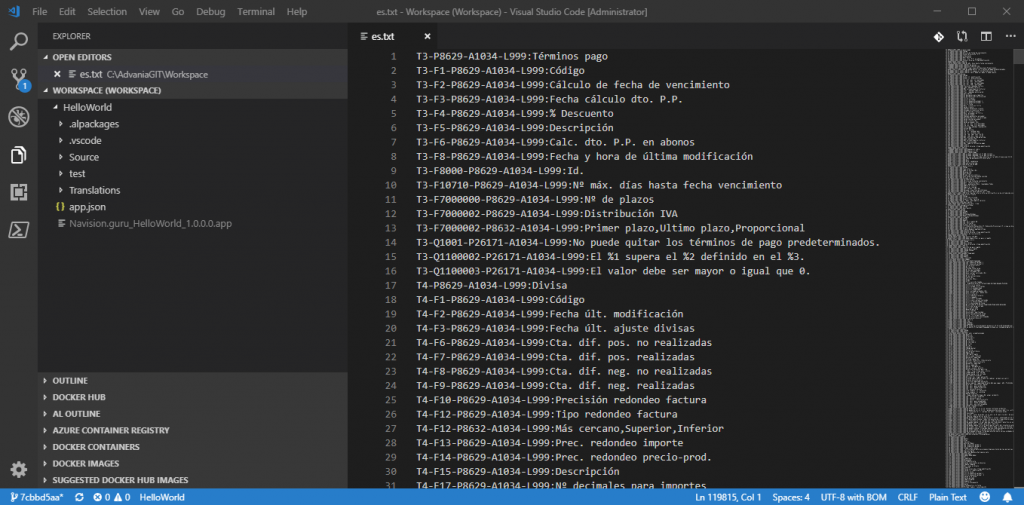Click the Manage gear icon
Image resolution: width=1024 pixels, height=505 pixels.
tap(19, 469)
